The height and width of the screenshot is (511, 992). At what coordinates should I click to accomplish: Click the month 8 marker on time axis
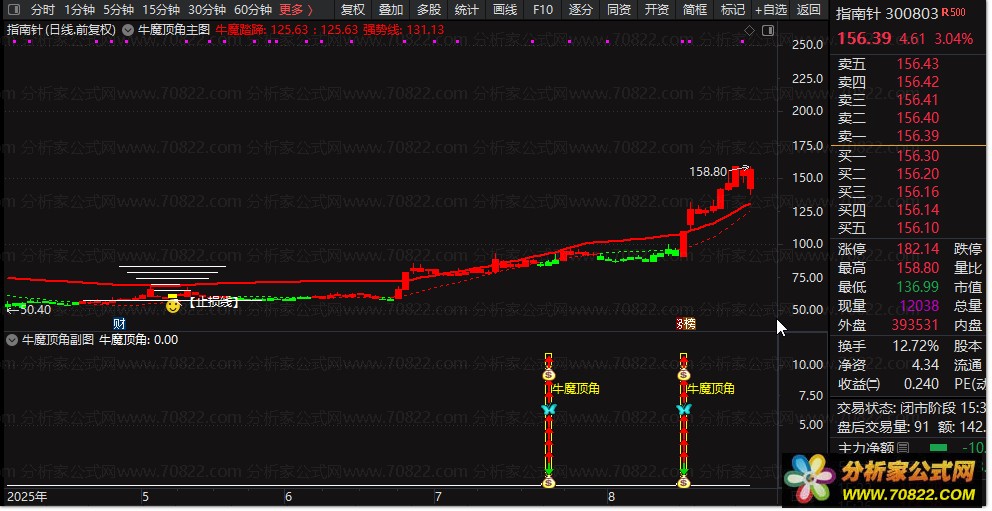pos(611,497)
